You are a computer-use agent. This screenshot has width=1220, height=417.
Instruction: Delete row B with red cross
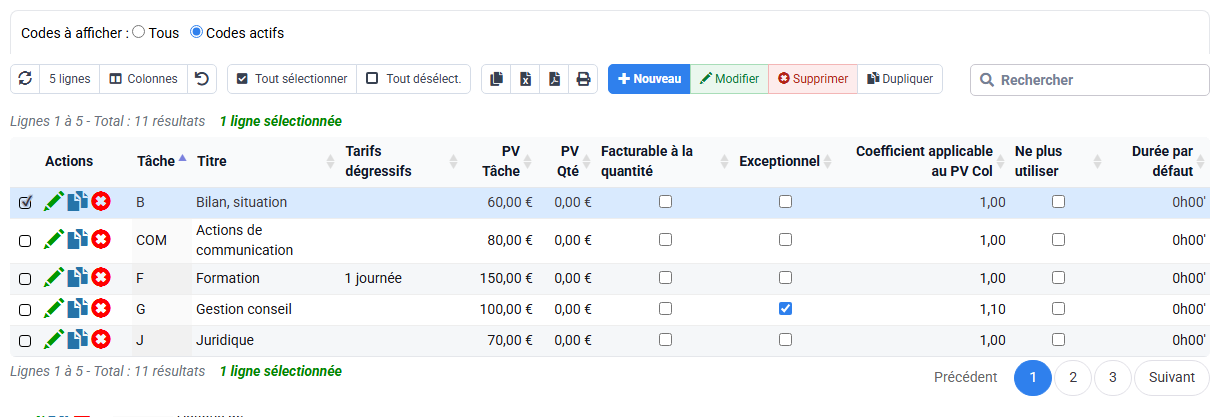click(x=101, y=202)
